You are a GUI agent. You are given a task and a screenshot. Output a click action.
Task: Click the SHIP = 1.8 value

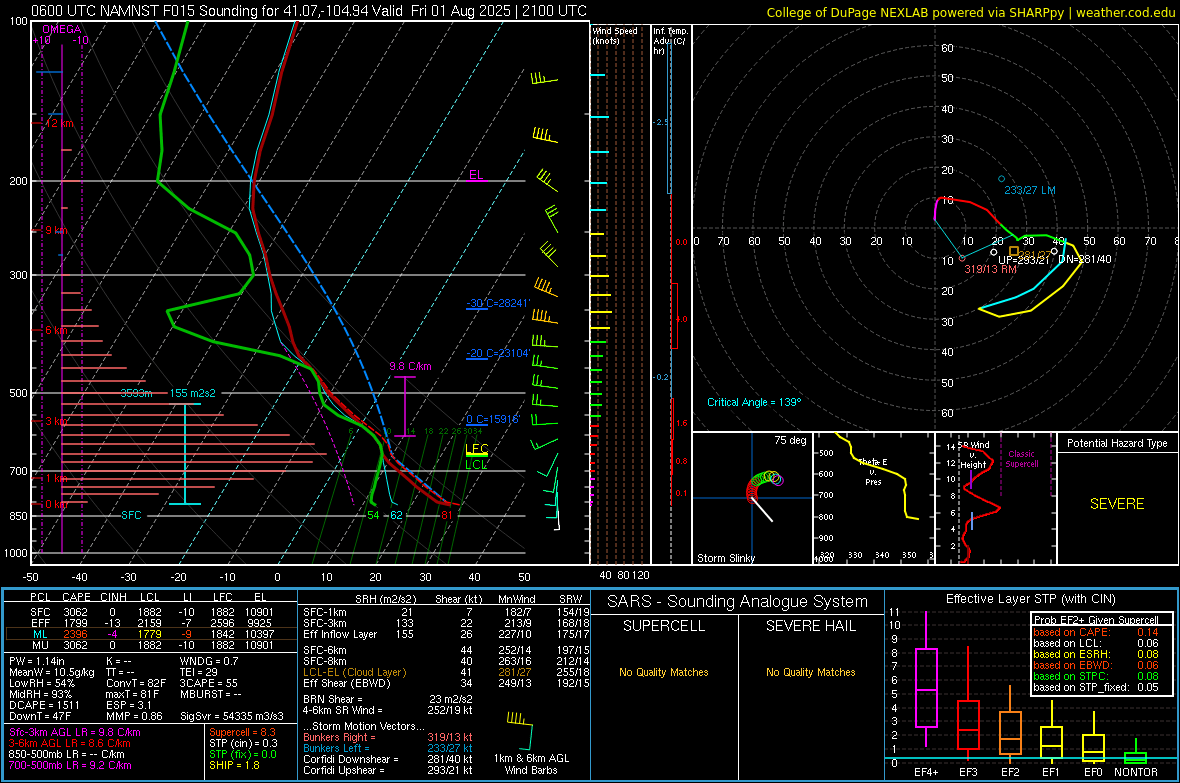(234, 765)
